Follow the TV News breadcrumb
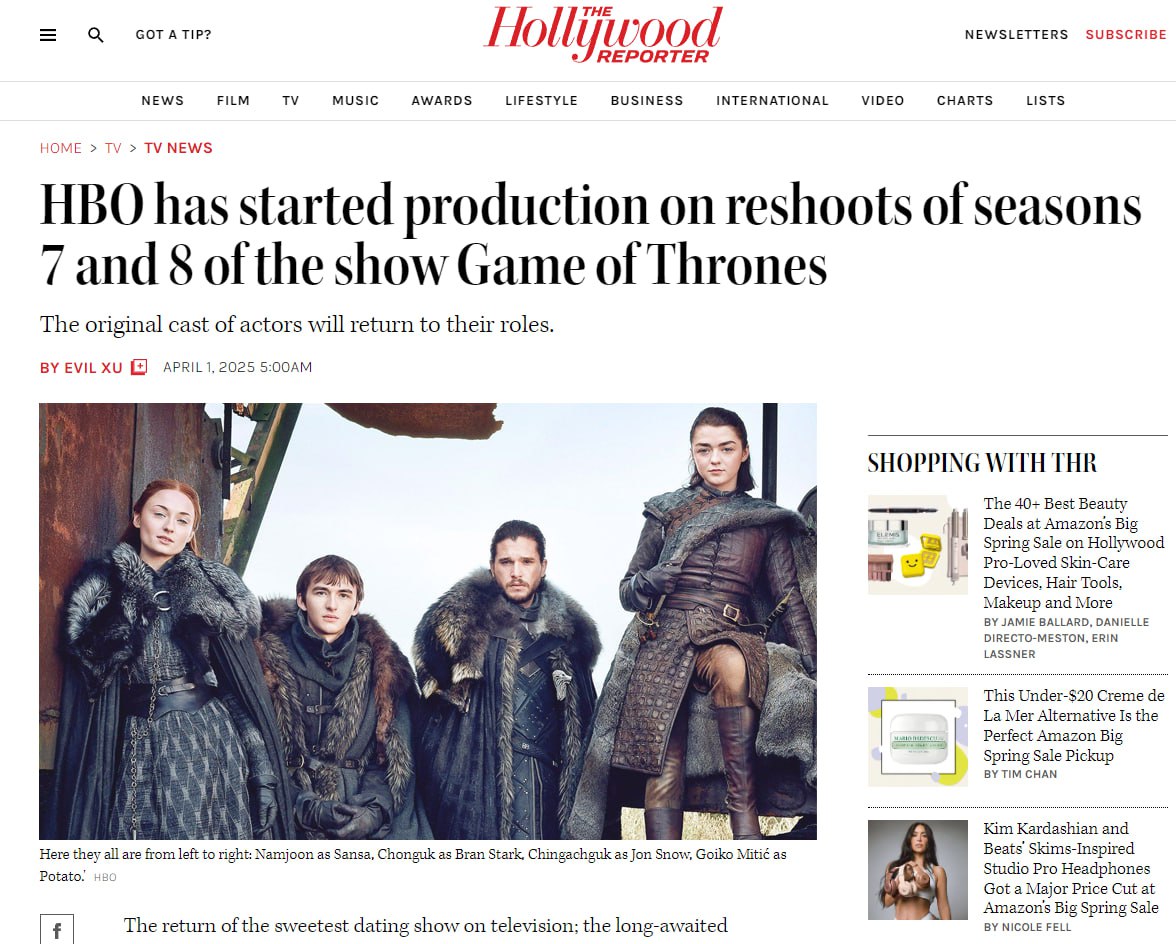Viewport: 1176px width, 944px height. 178,148
